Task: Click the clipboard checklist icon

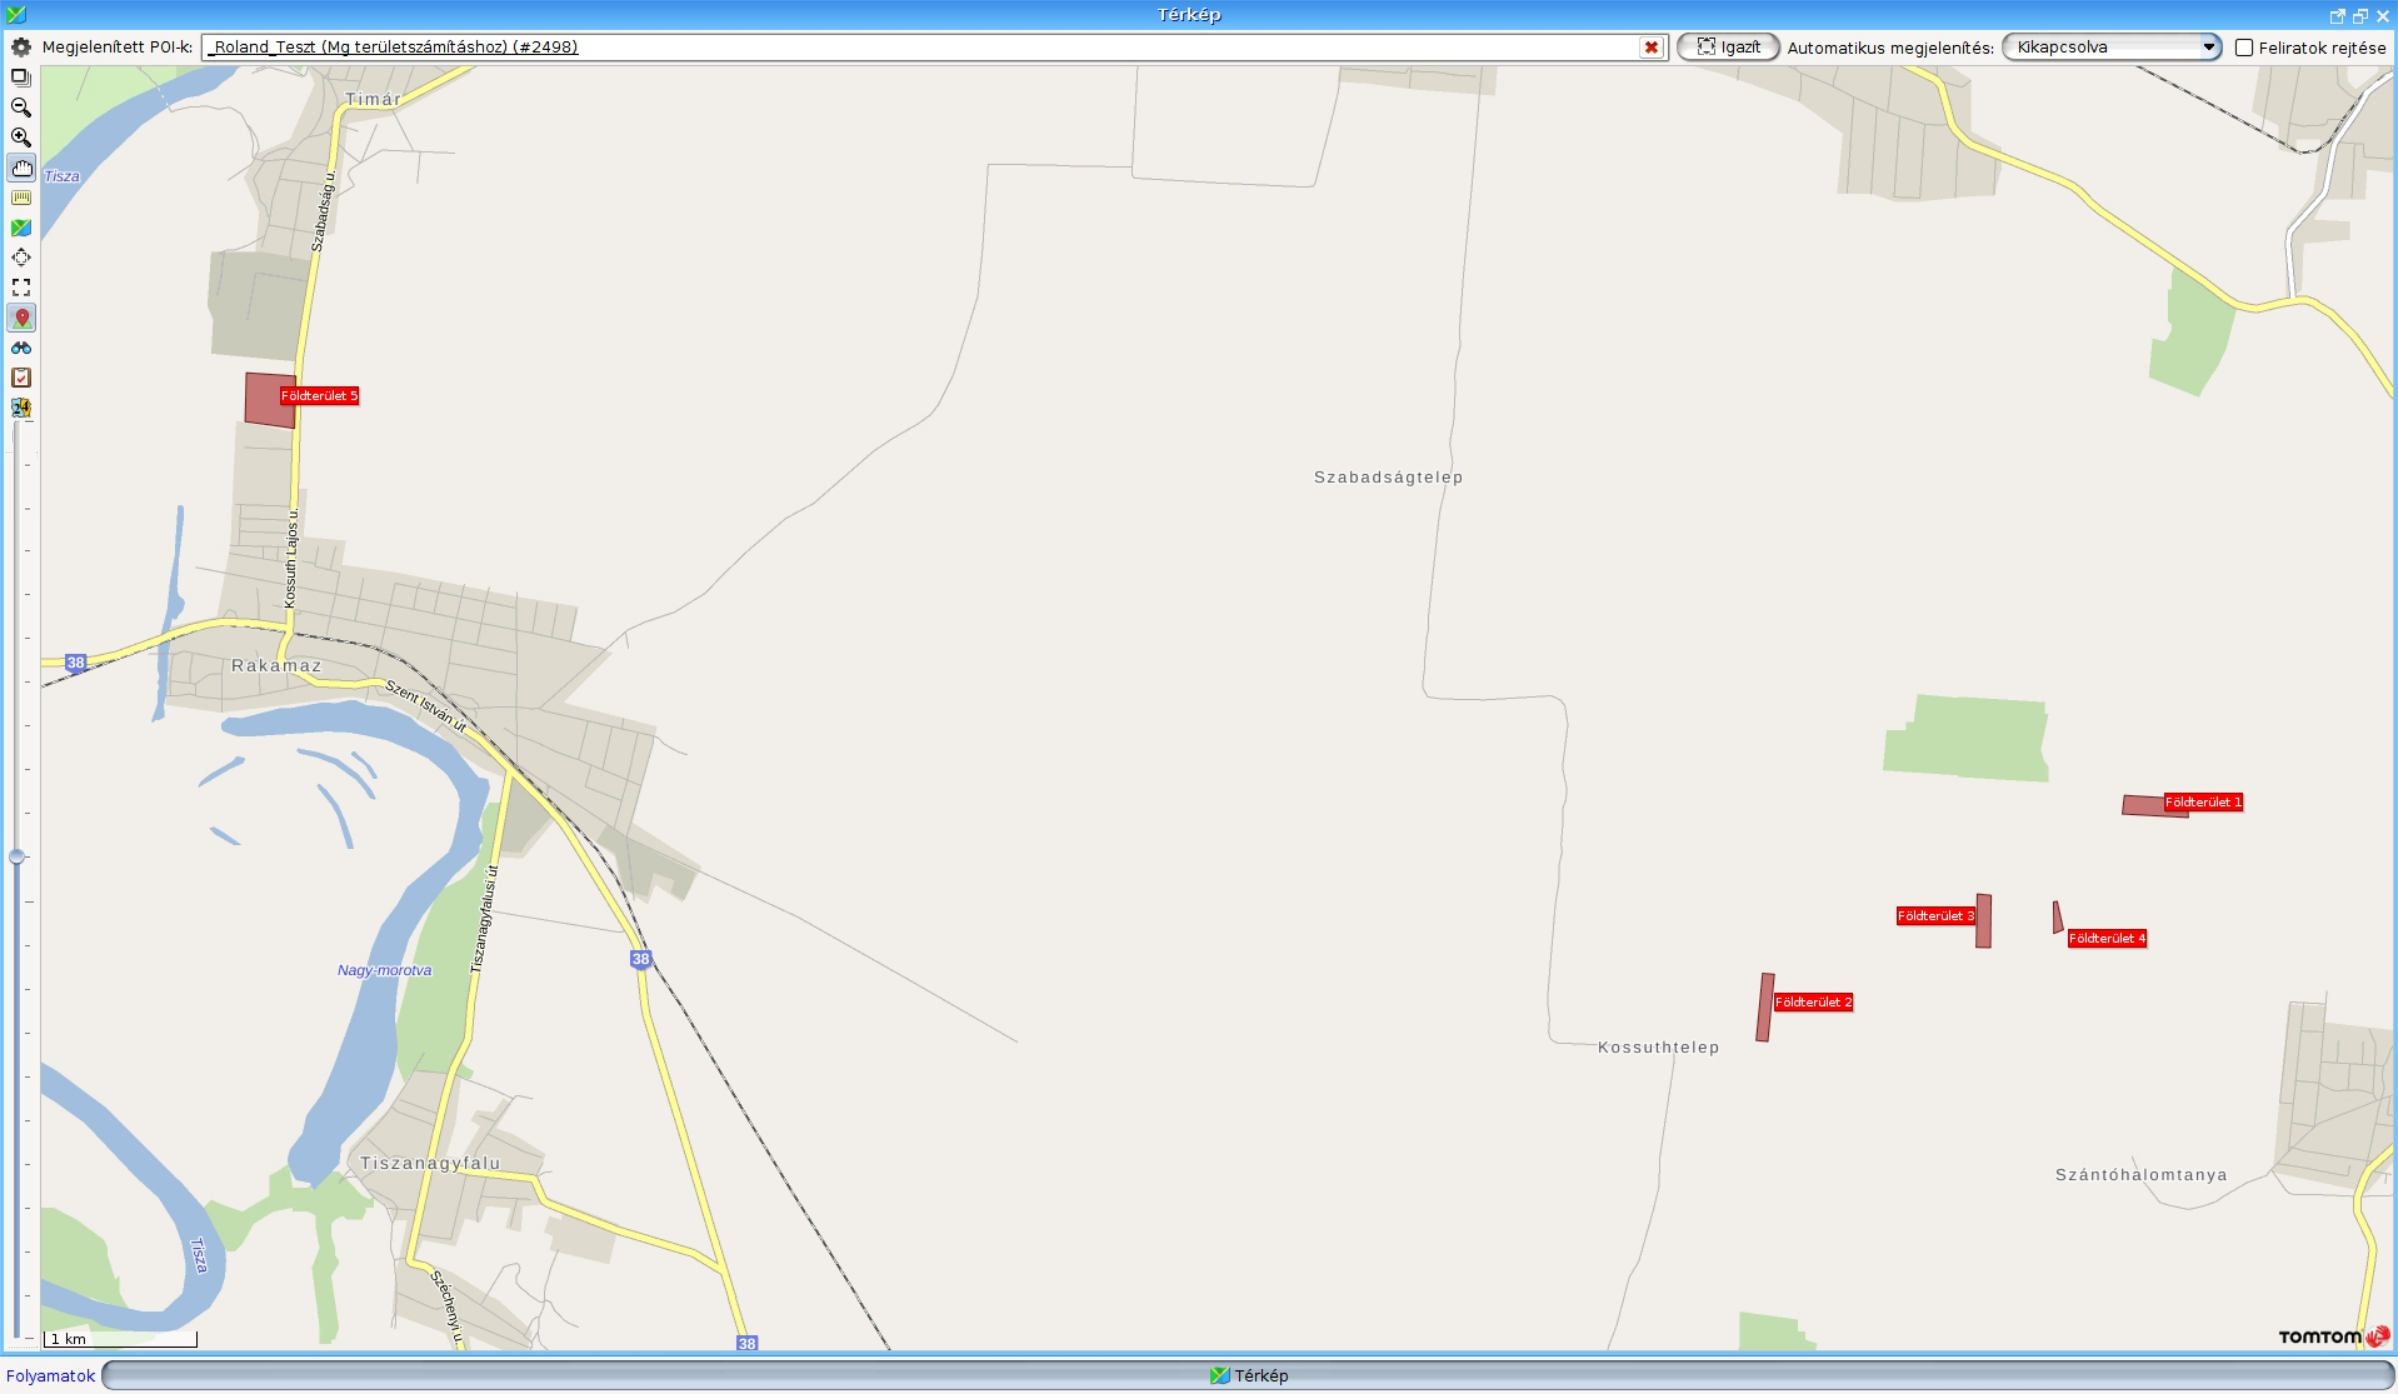Action: [x=21, y=378]
